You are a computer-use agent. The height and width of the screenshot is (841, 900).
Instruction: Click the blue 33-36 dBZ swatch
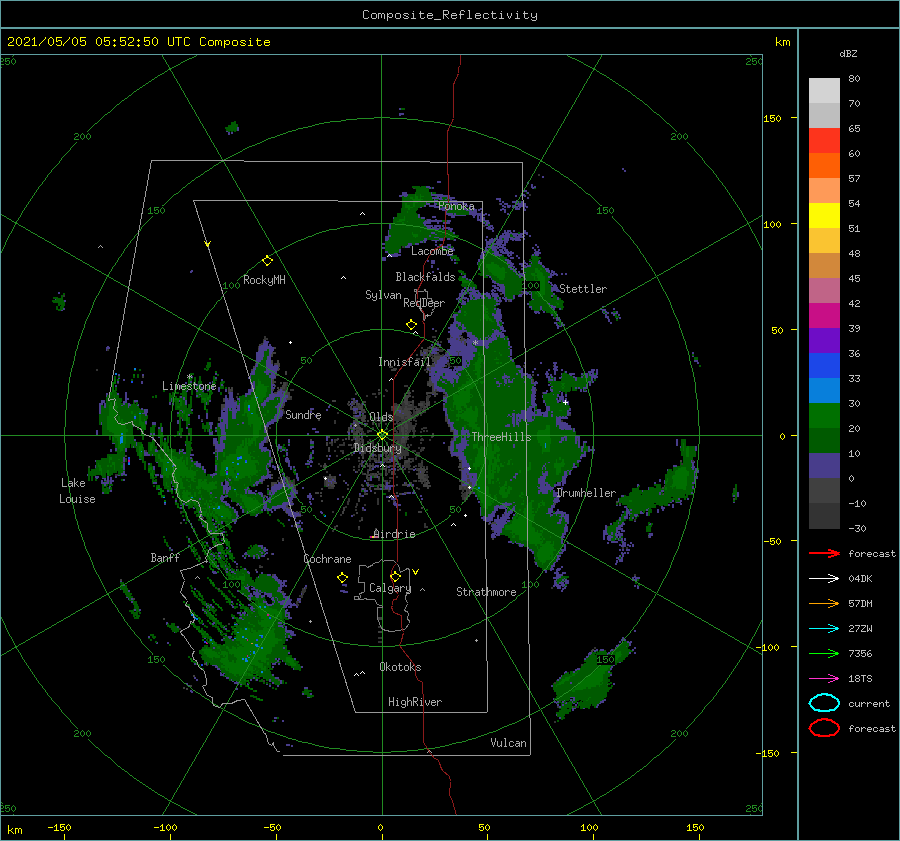(x=824, y=365)
